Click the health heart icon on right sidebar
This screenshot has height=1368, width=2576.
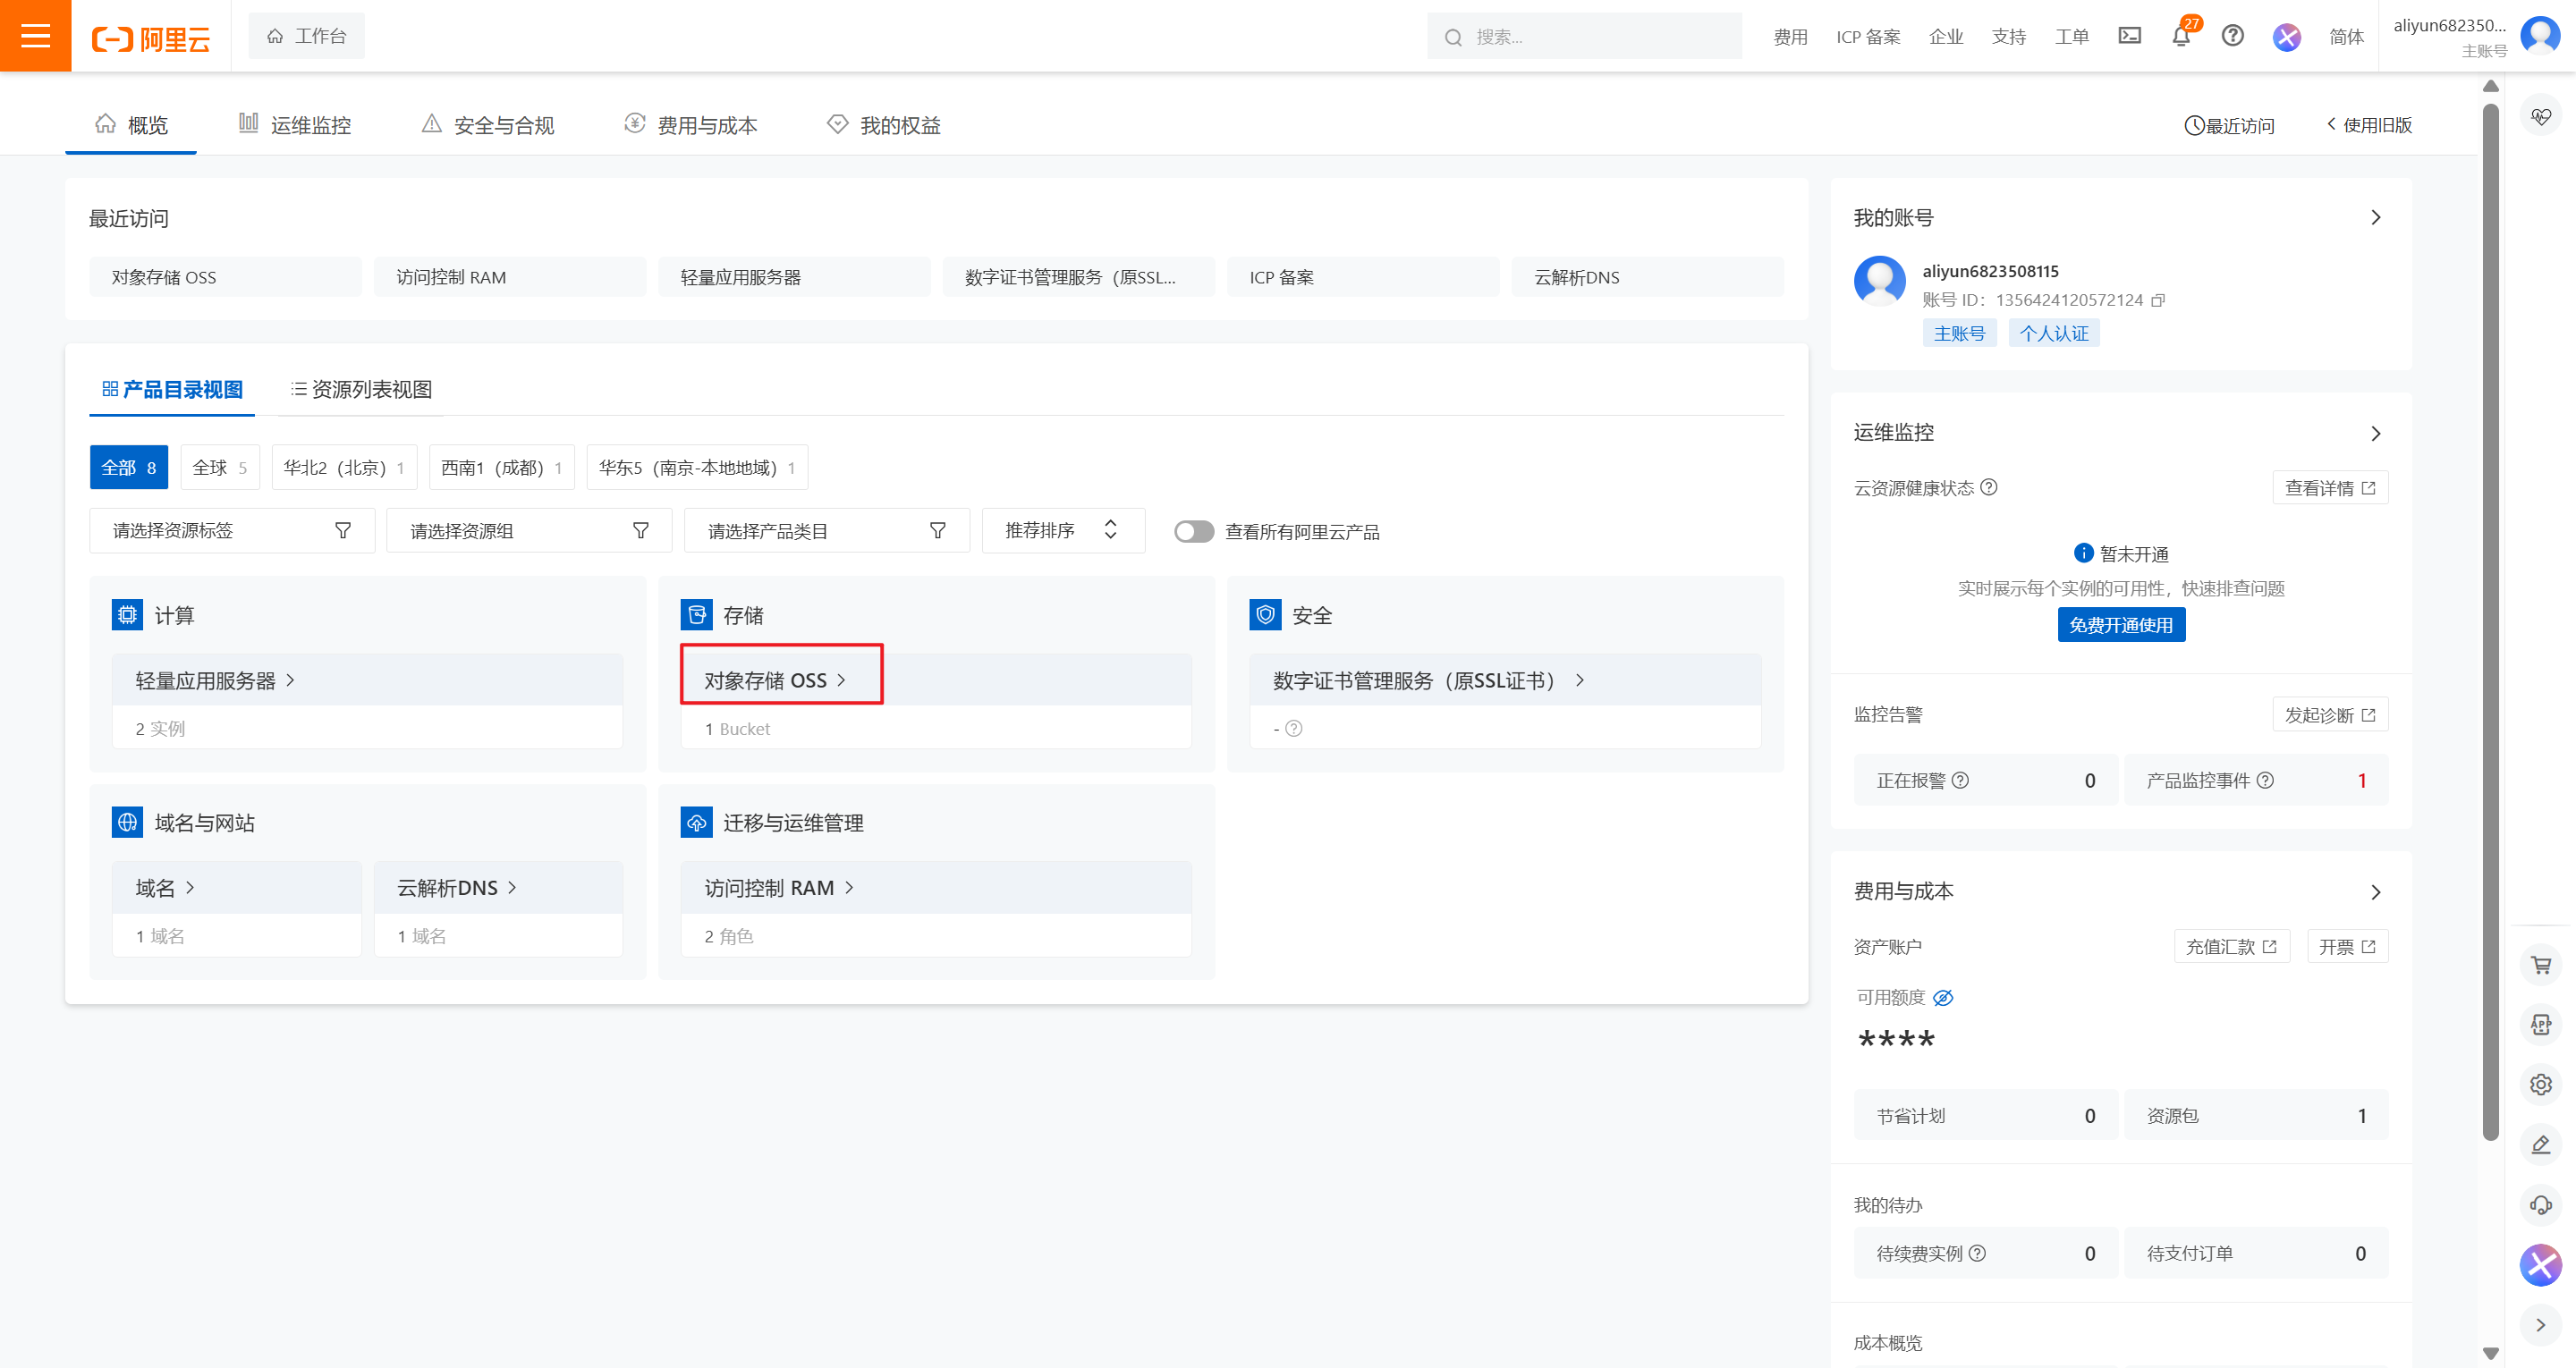click(2540, 117)
